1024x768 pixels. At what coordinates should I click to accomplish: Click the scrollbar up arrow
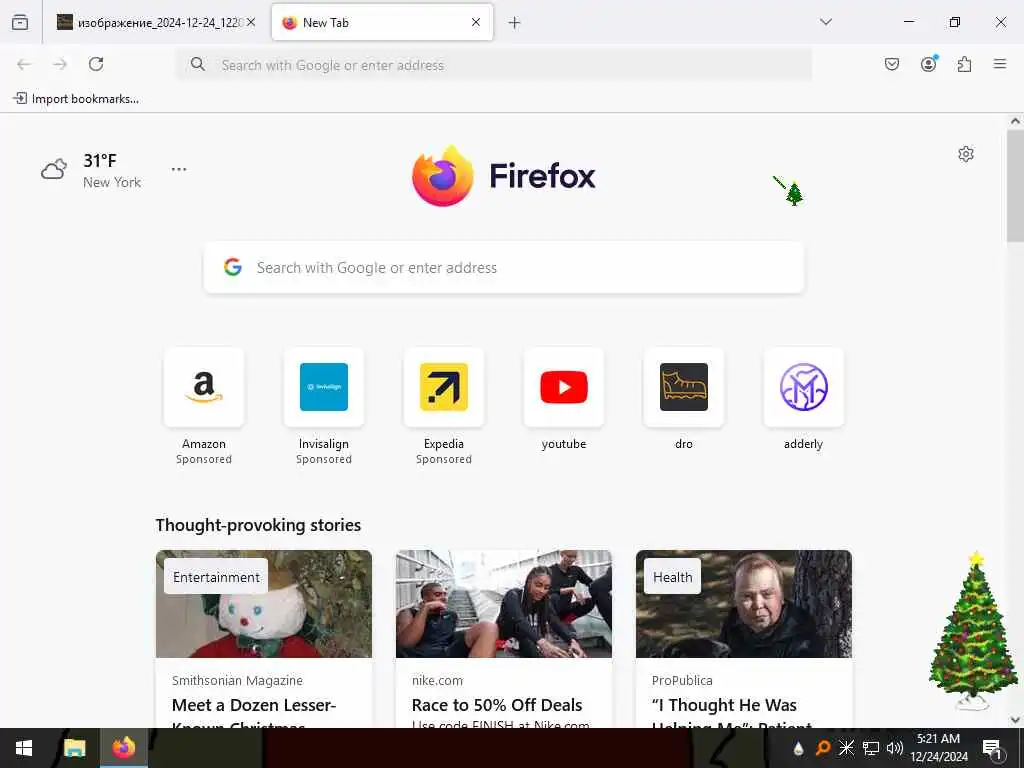[x=1015, y=121]
